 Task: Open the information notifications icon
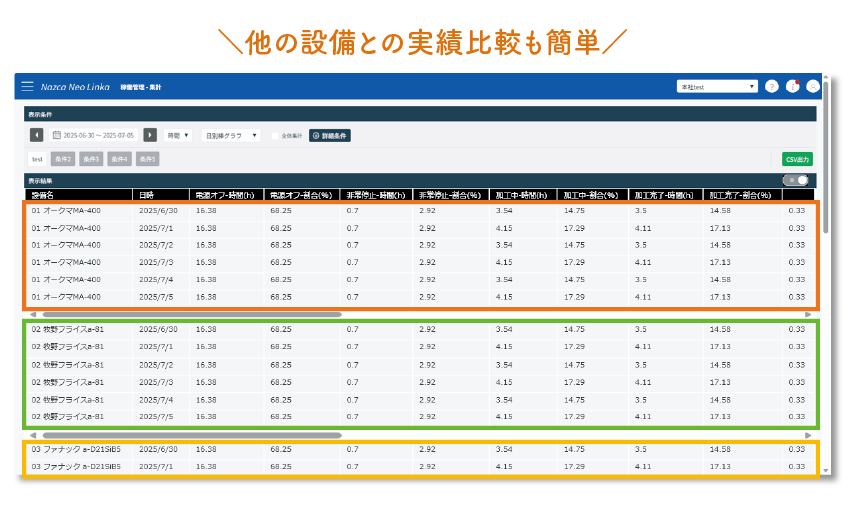792,86
